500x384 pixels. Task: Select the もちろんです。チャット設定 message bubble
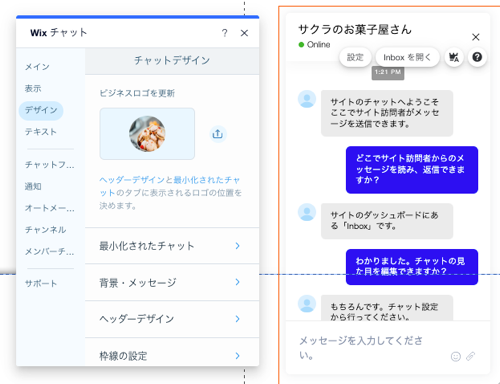(387, 308)
